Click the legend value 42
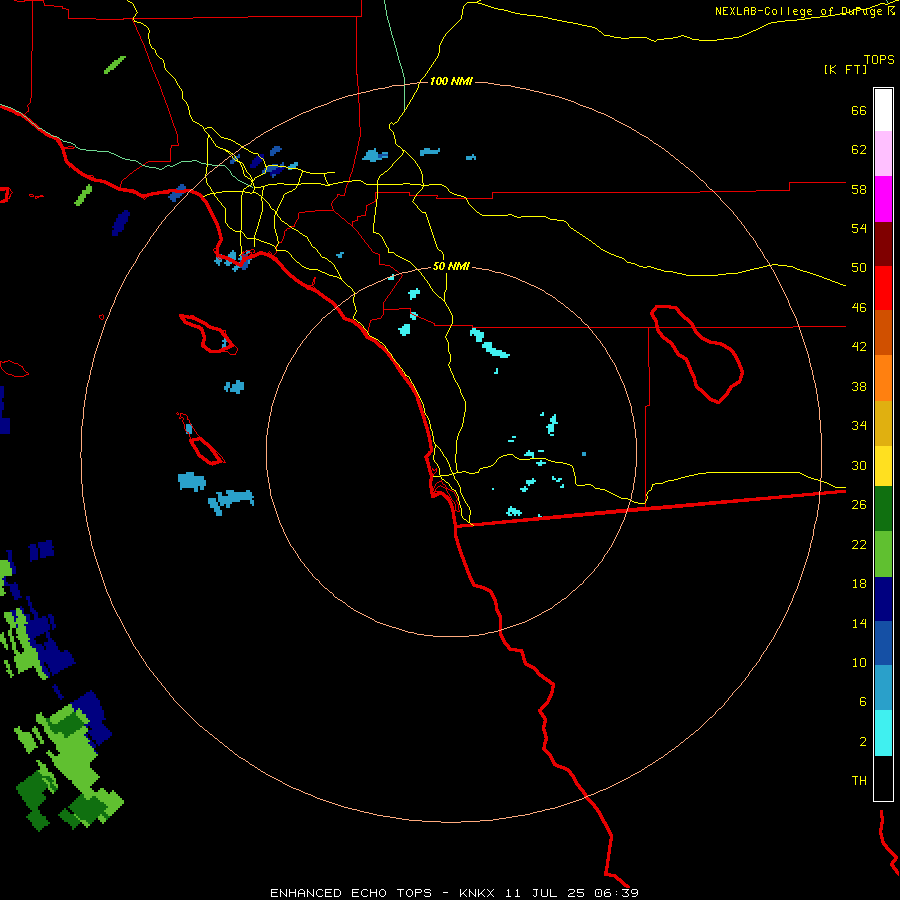 [x=859, y=347]
